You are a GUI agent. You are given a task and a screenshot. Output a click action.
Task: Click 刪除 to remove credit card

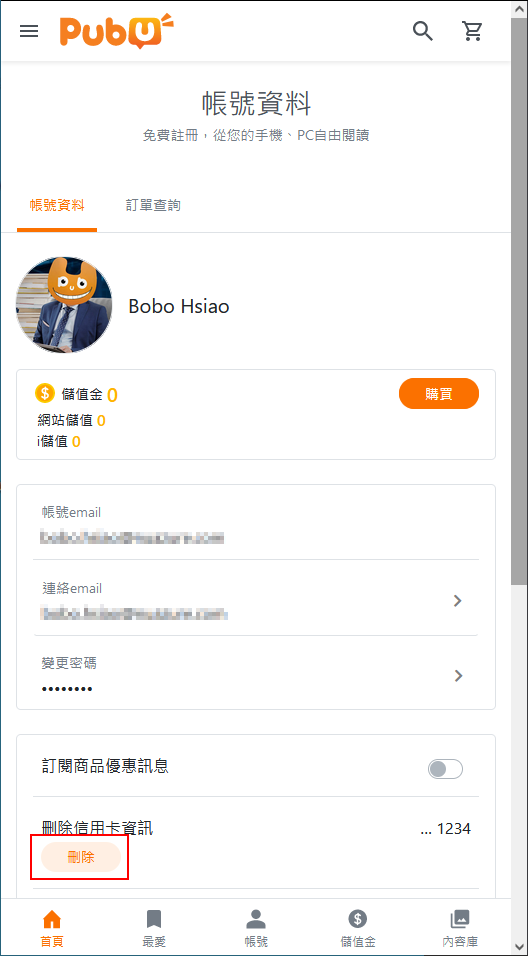pos(80,857)
